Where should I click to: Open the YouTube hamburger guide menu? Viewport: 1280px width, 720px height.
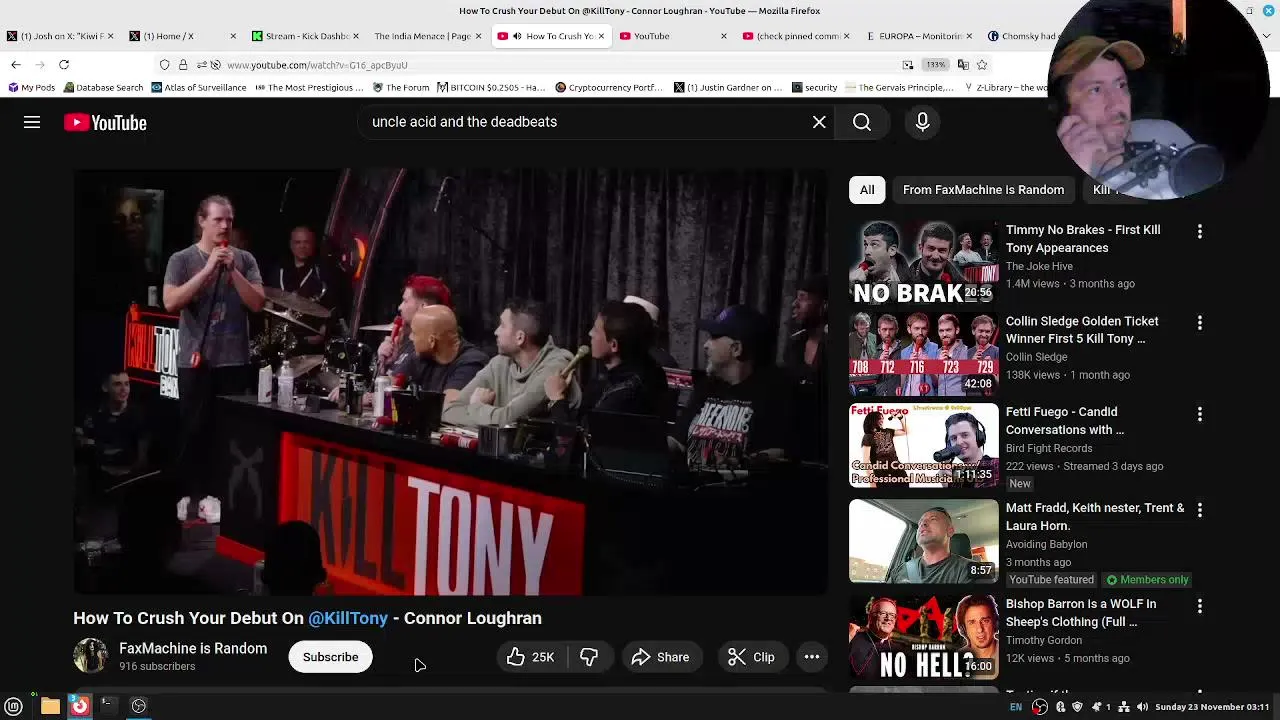(32, 122)
